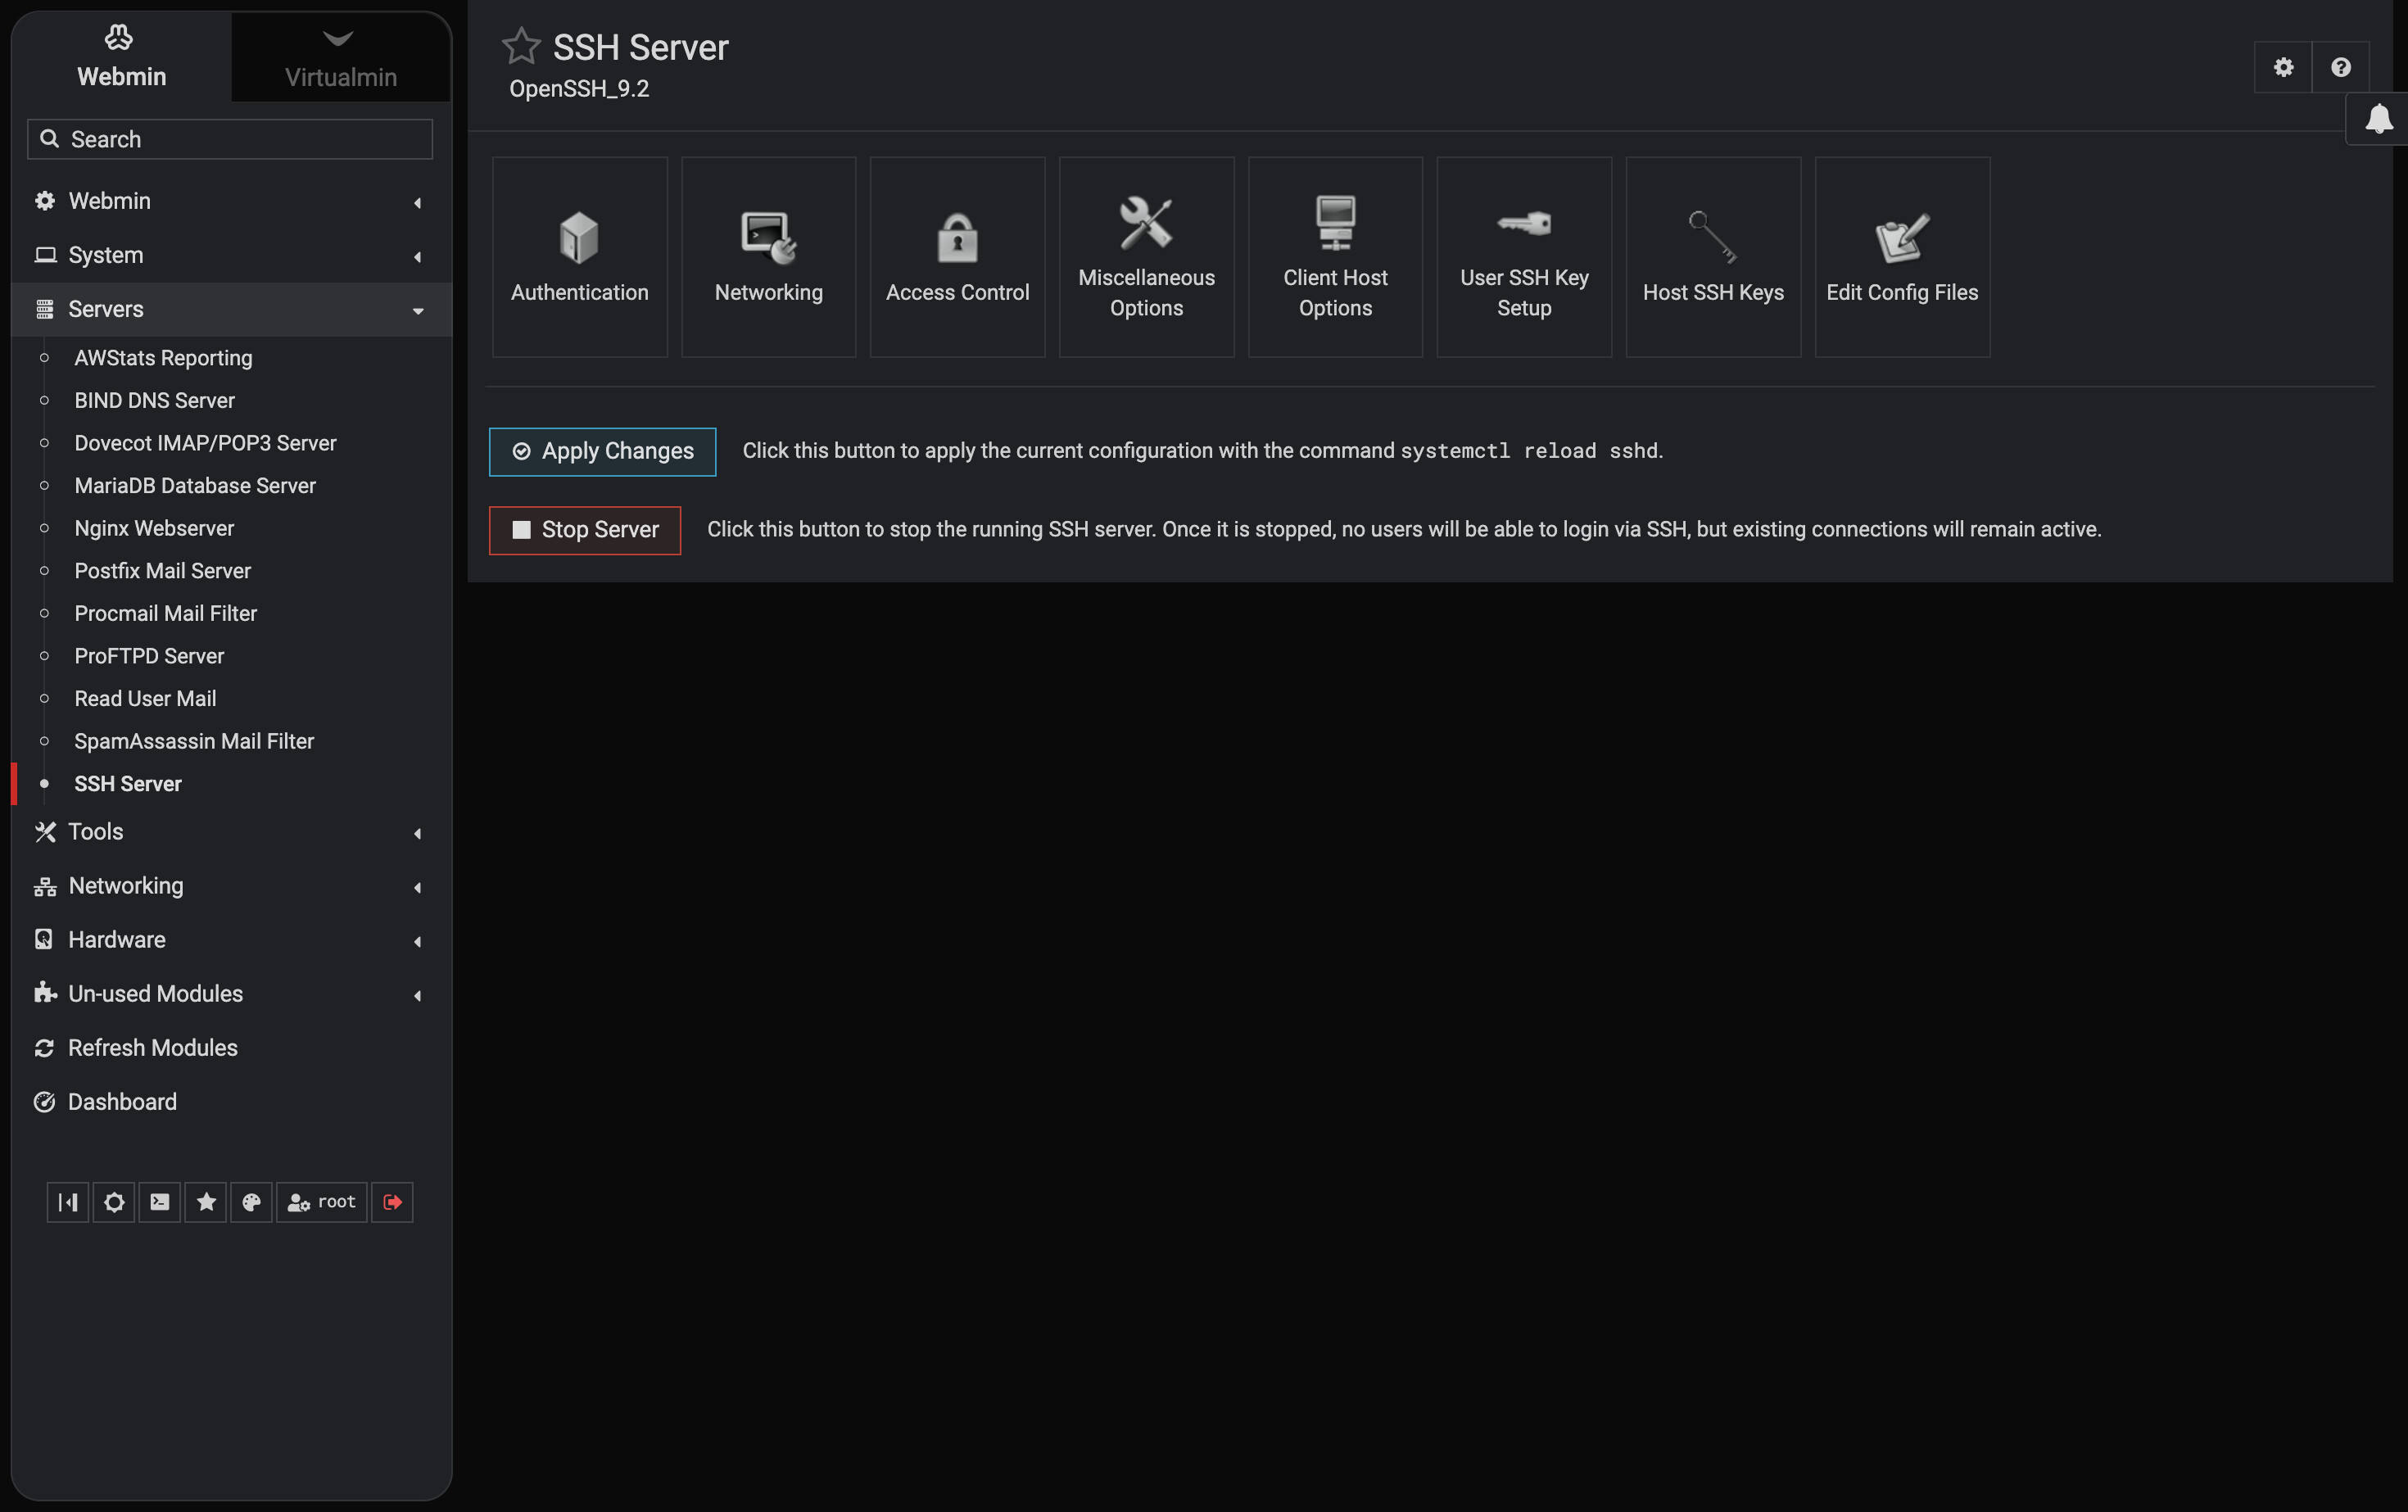Open the Access Control lock icon
This screenshot has width=2408, height=1512.
tap(957, 239)
